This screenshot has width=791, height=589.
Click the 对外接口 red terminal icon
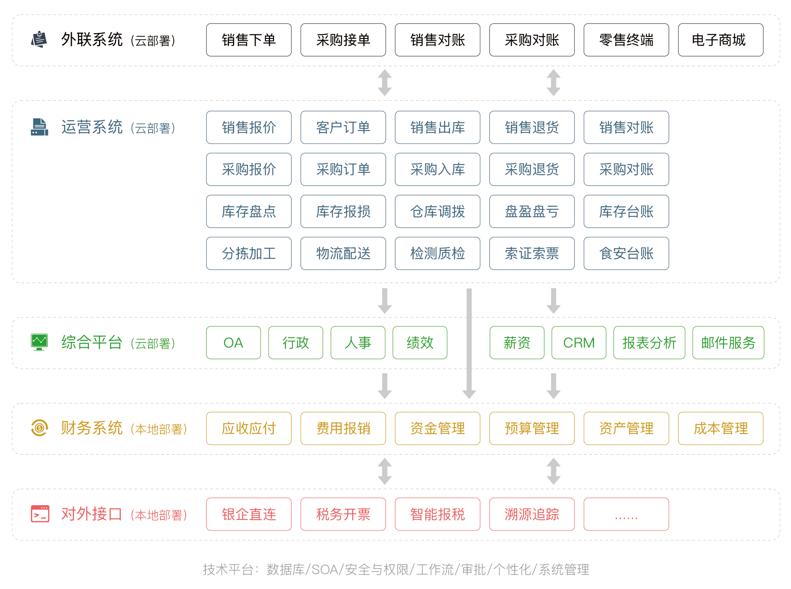point(39,514)
